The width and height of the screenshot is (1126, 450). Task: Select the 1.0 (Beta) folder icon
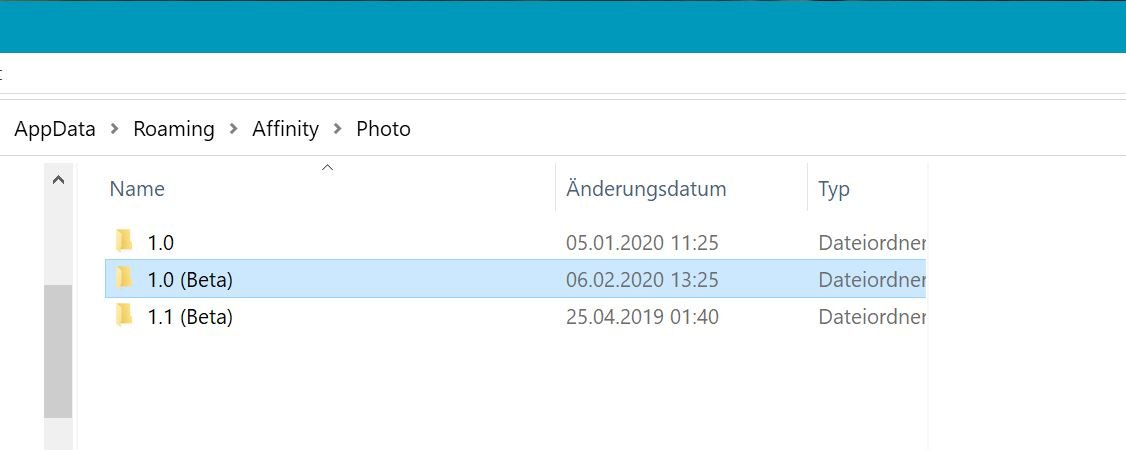click(x=124, y=278)
